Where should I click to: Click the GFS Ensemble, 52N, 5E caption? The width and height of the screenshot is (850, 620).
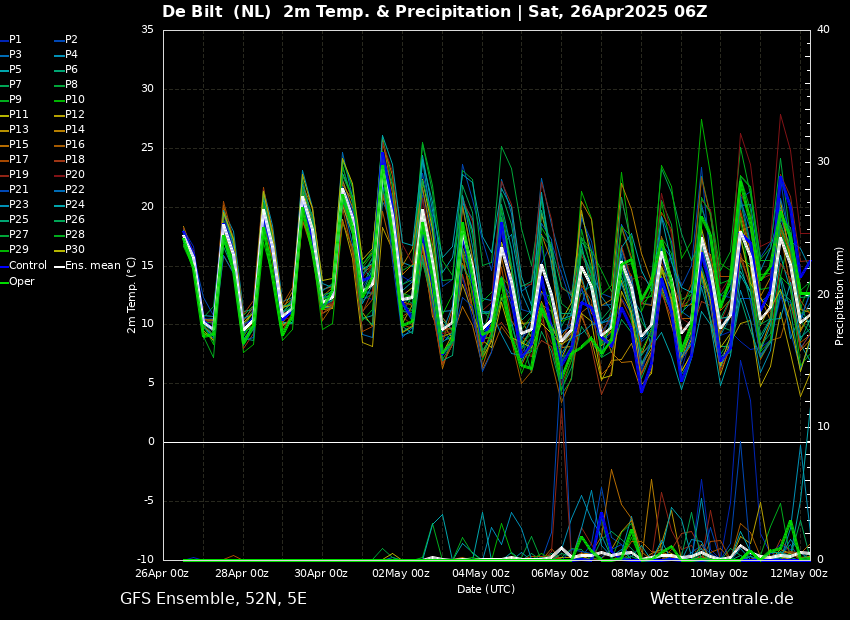[x=213, y=599]
